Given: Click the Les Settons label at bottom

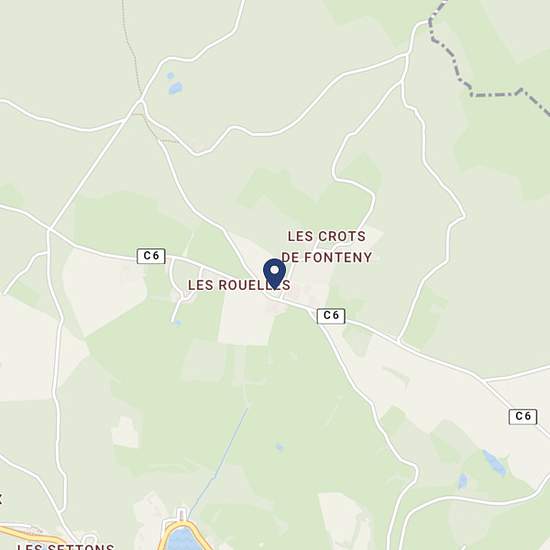Looking at the screenshot, I should (x=66, y=546).
